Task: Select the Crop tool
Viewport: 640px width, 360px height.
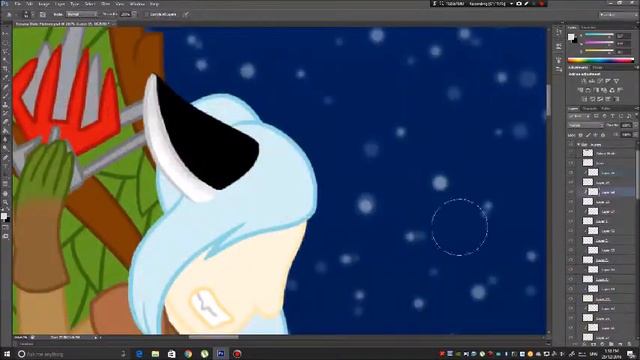Action: pyautogui.click(x=5, y=69)
